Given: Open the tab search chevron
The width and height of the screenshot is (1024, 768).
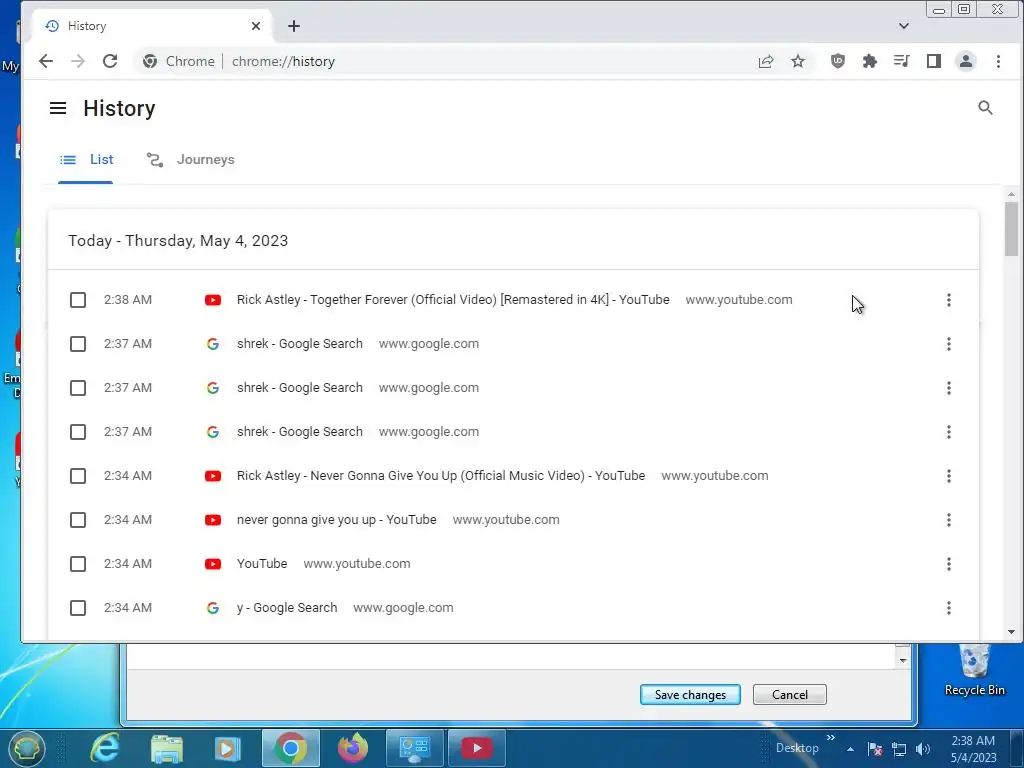Looking at the screenshot, I should click(904, 26).
